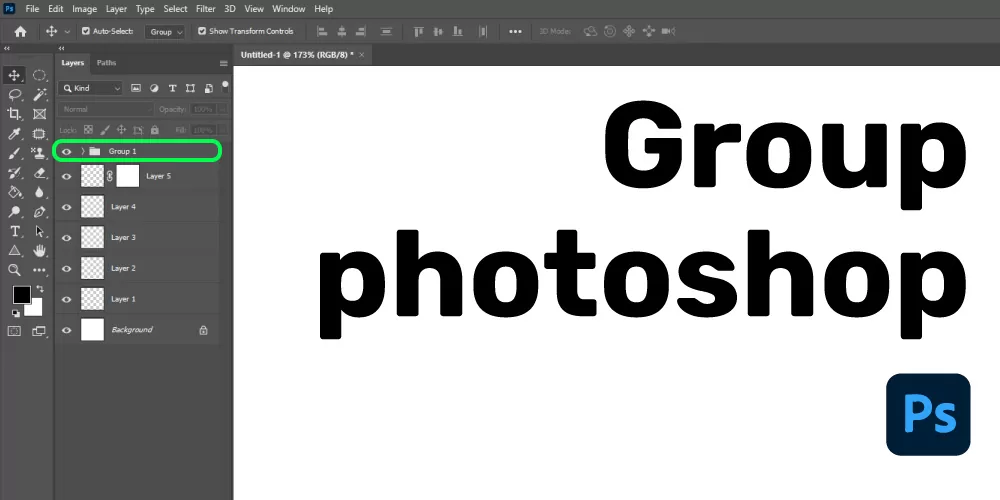Expand the Group 1 folder chevron
Image resolution: width=1000 pixels, height=500 pixels.
point(83,151)
